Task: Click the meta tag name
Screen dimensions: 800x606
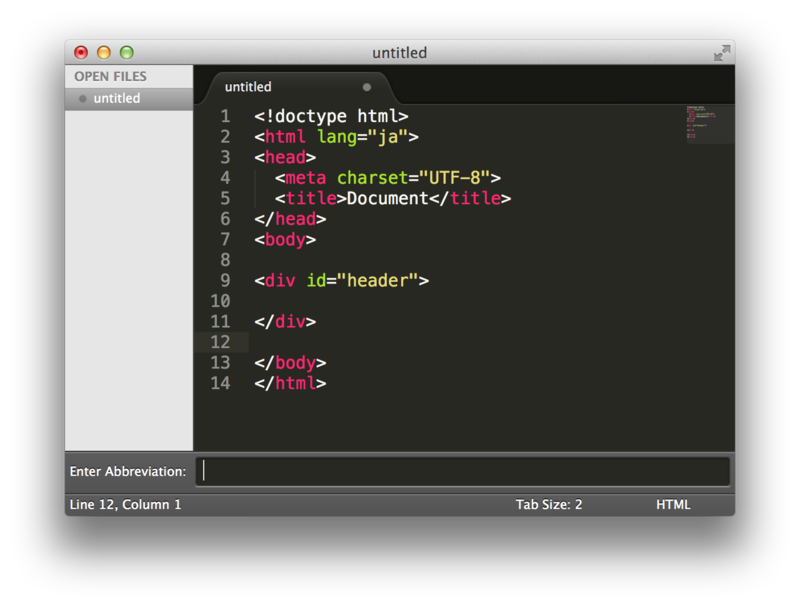Action: pyautogui.click(x=306, y=178)
